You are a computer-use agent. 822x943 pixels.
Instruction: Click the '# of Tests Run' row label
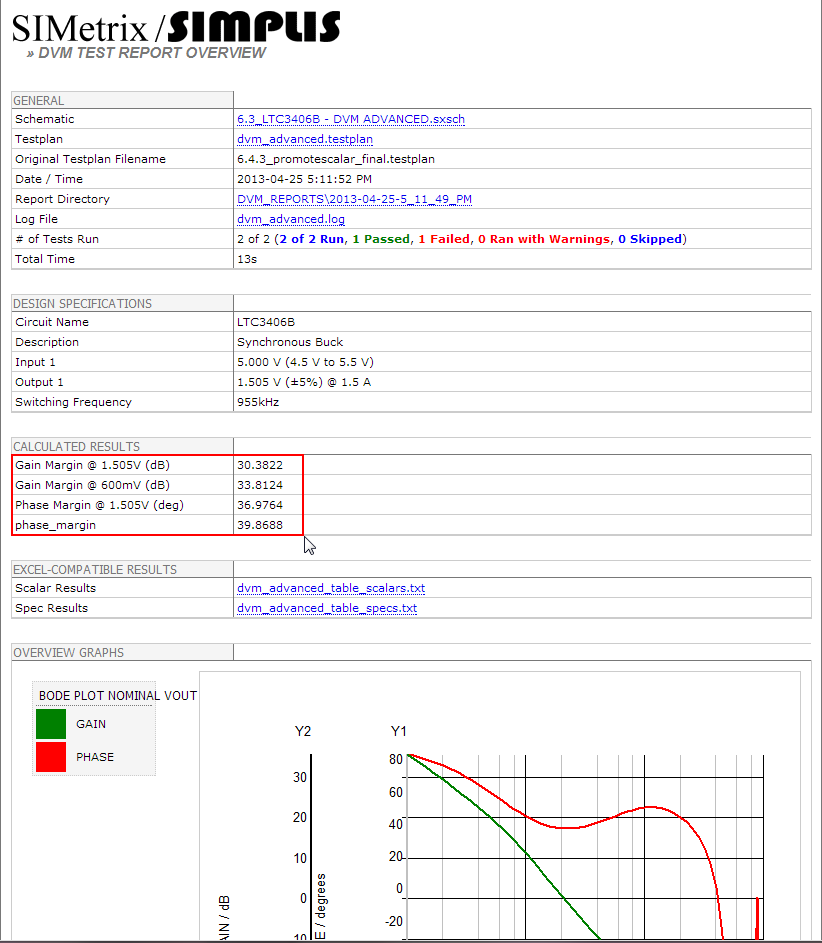click(x=57, y=239)
